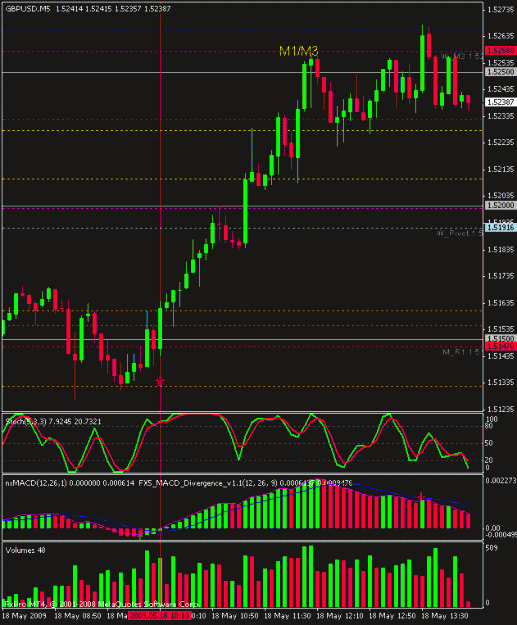Click the 1.52635 price axis value

coord(501,36)
